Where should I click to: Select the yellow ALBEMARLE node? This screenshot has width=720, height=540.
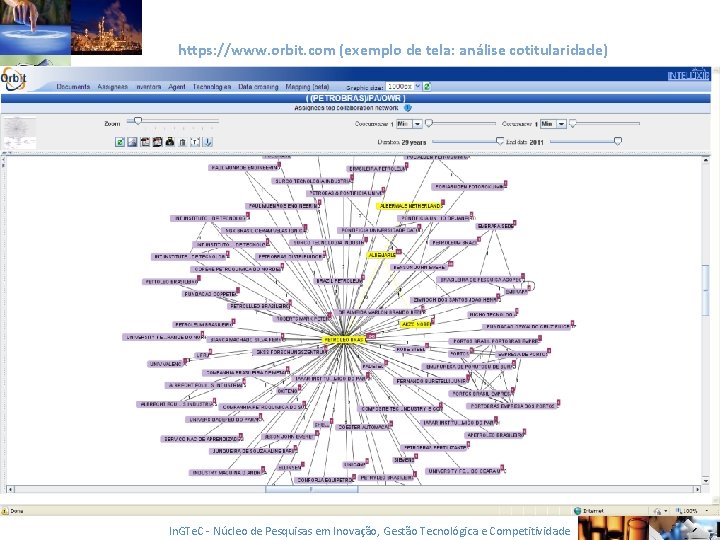pyautogui.click(x=381, y=255)
